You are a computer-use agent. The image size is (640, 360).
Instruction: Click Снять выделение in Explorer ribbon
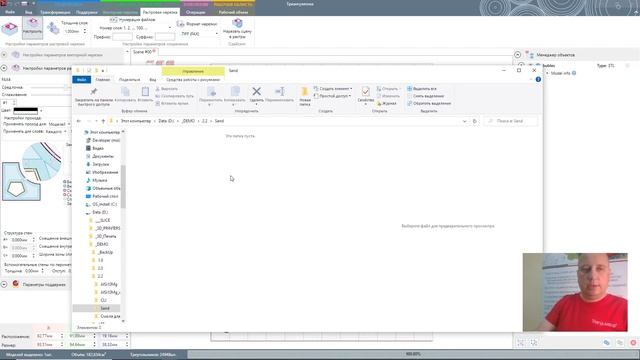coord(425,96)
